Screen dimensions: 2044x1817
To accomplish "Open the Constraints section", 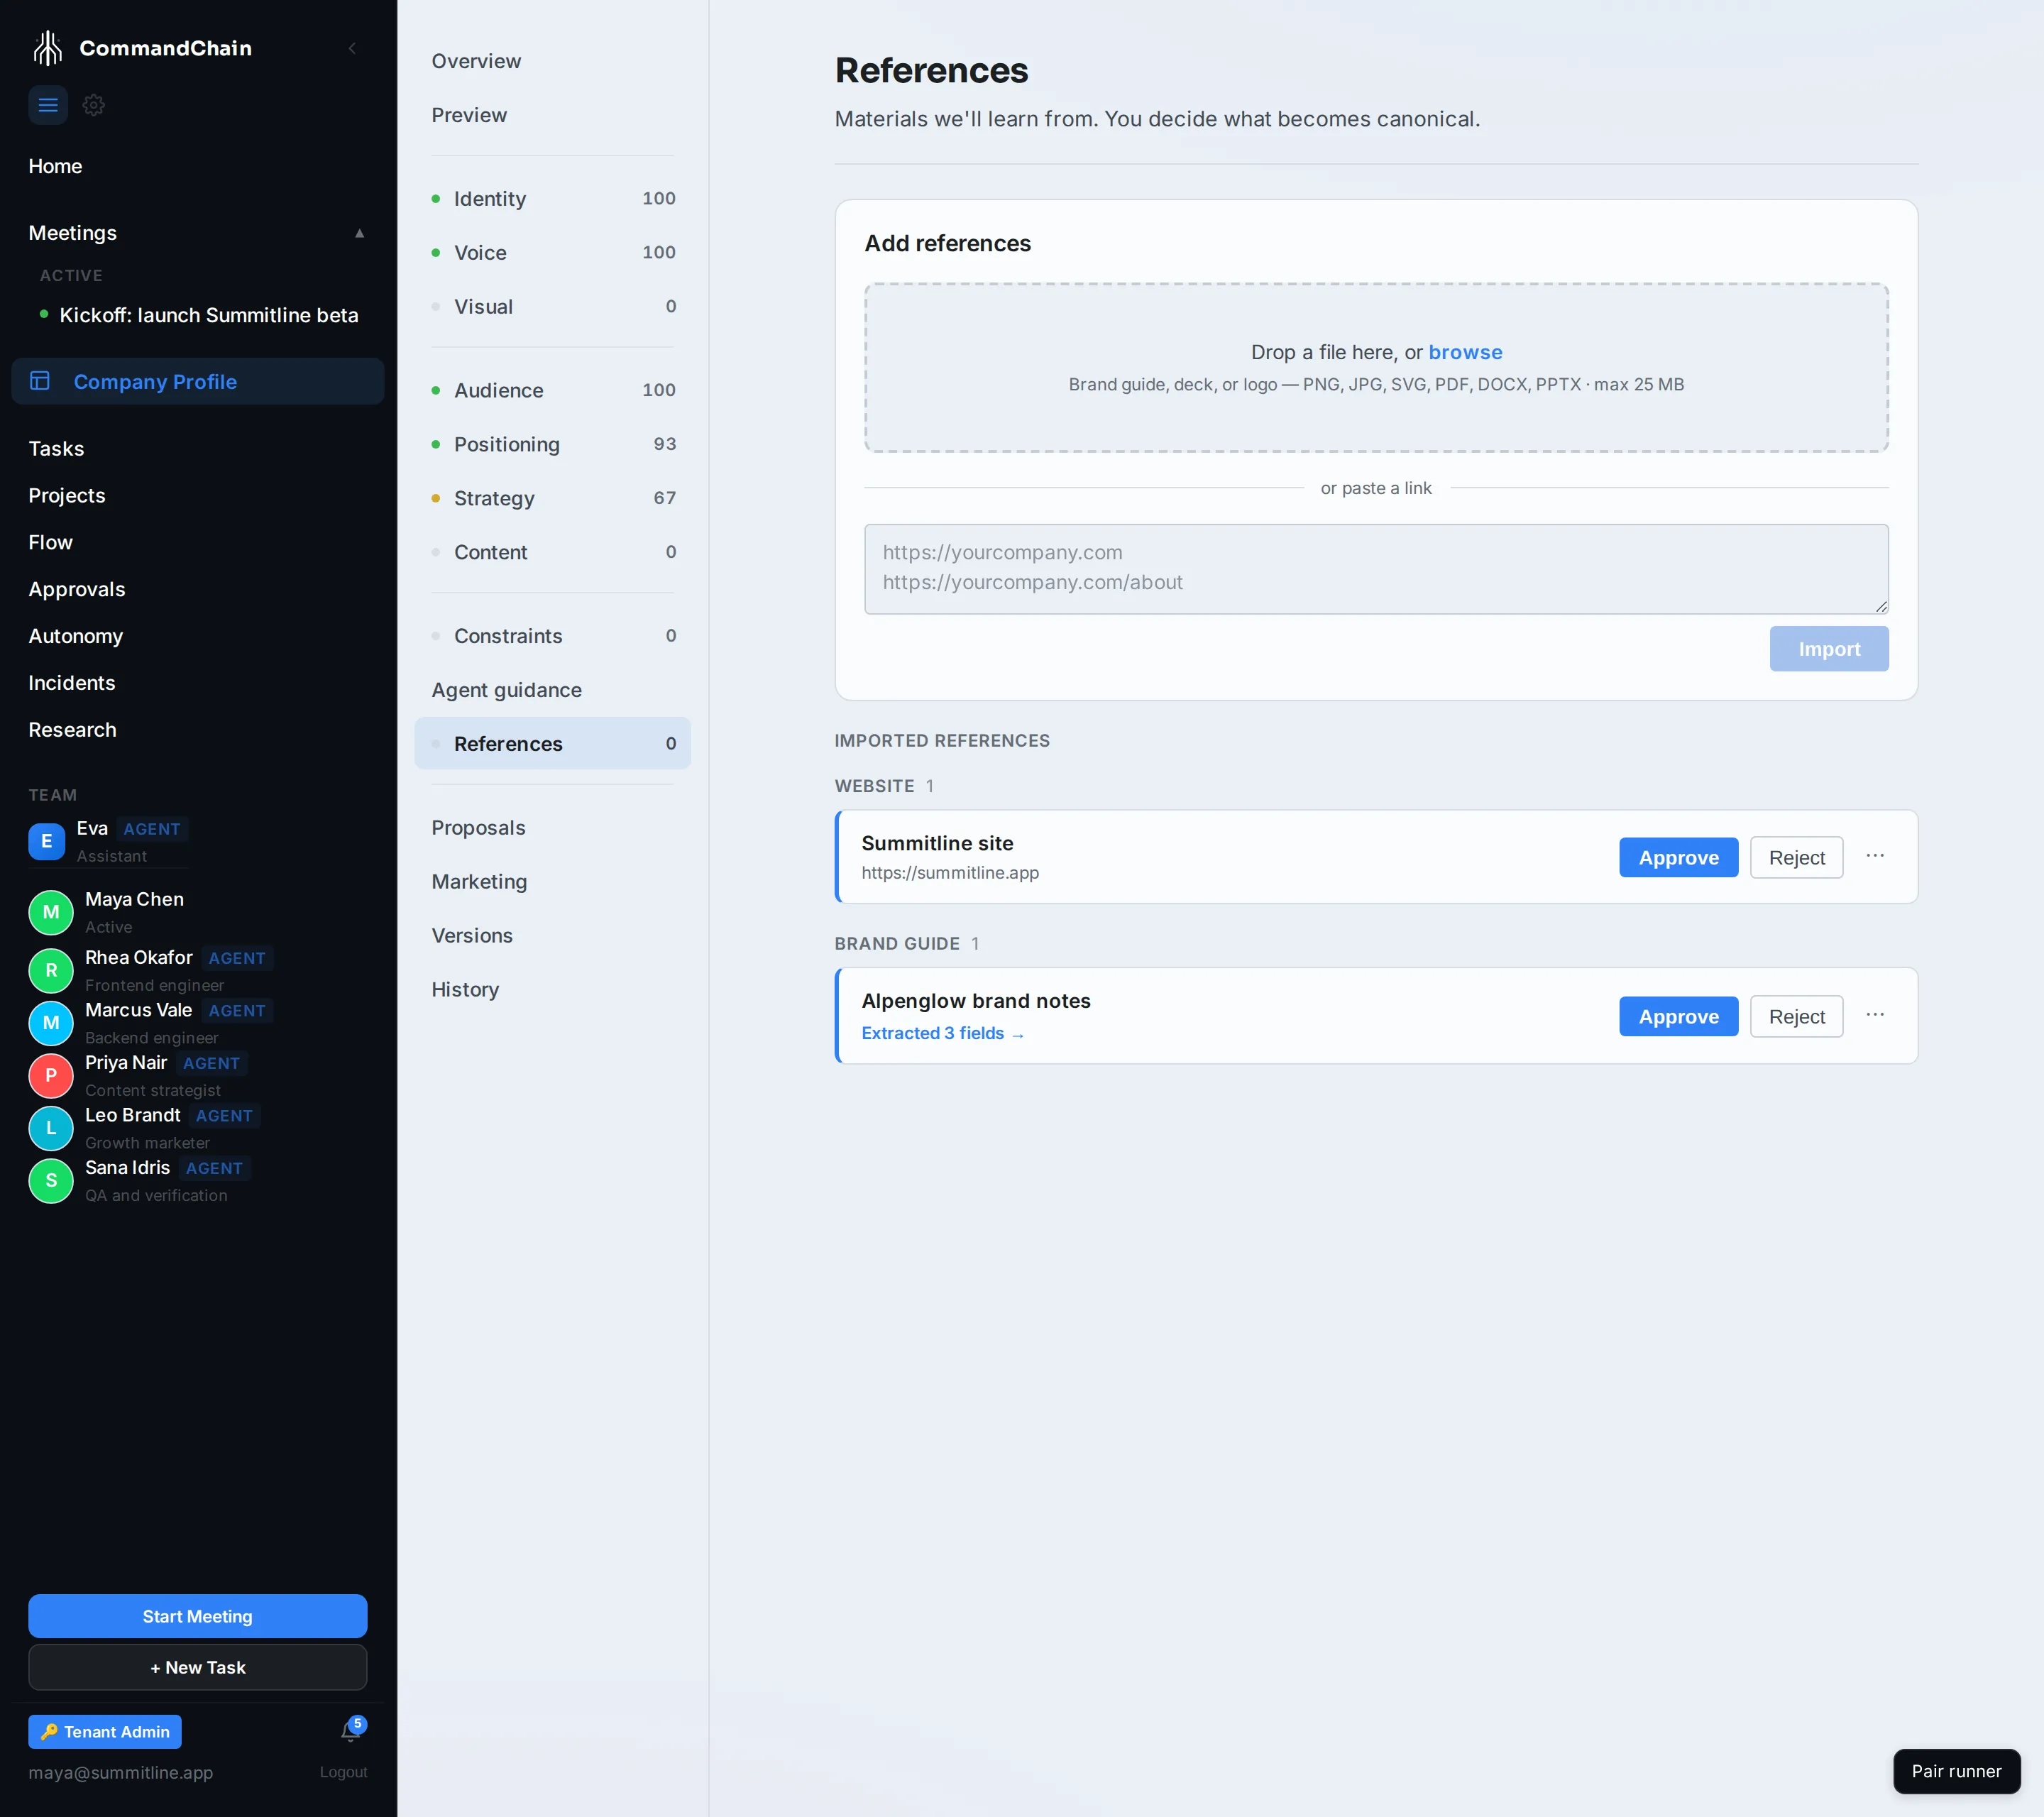I will 553,636.
